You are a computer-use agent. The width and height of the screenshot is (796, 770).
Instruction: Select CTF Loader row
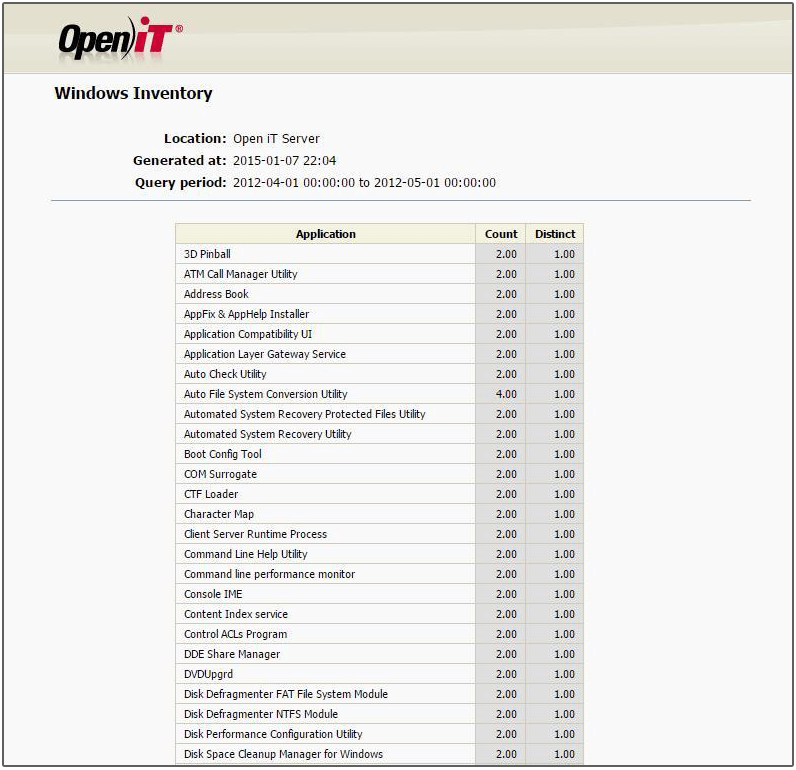tap(380, 494)
